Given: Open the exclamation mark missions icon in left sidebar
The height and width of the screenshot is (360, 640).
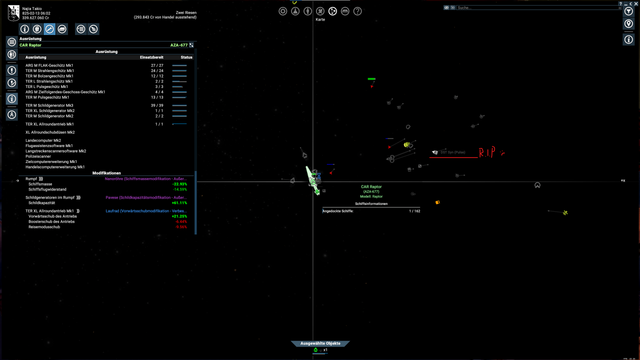Looking at the screenshot, I should point(12,71).
